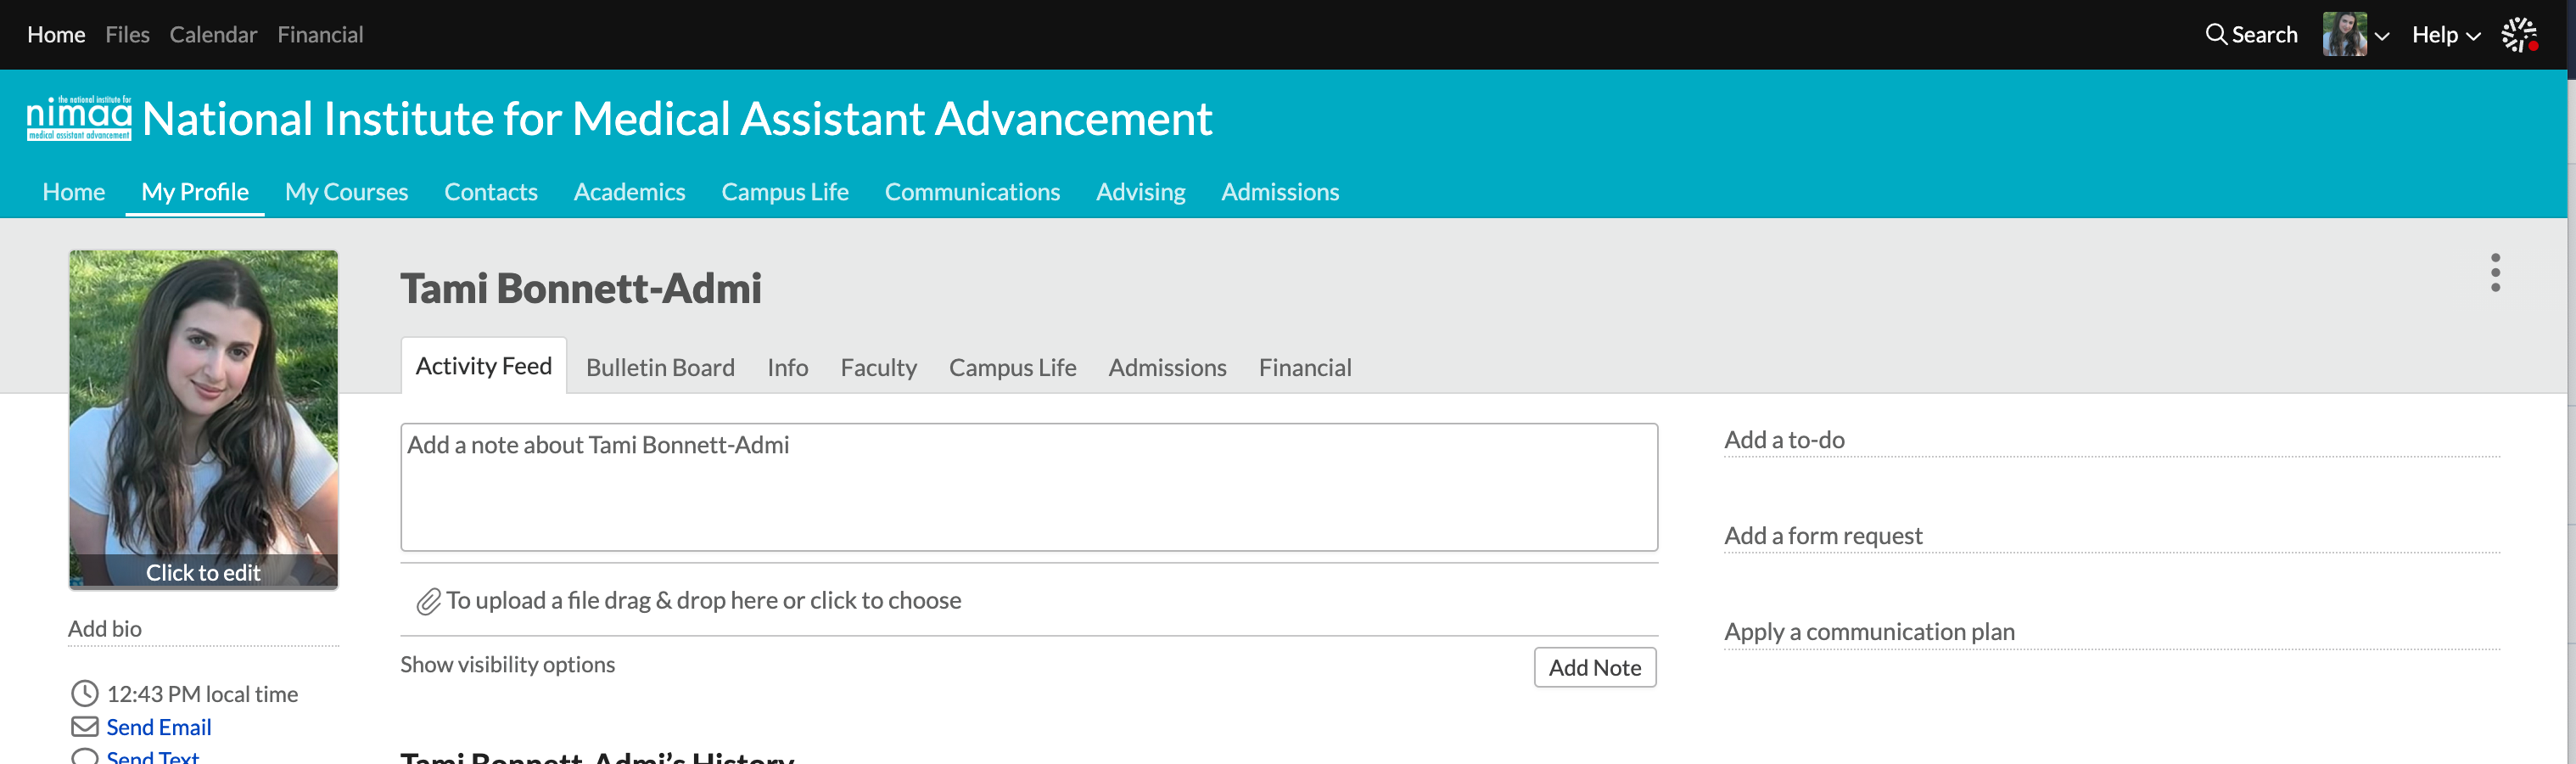Expand Show visibility options
Viewport: 2576px width, 764px height.
(x=507, y=665)
